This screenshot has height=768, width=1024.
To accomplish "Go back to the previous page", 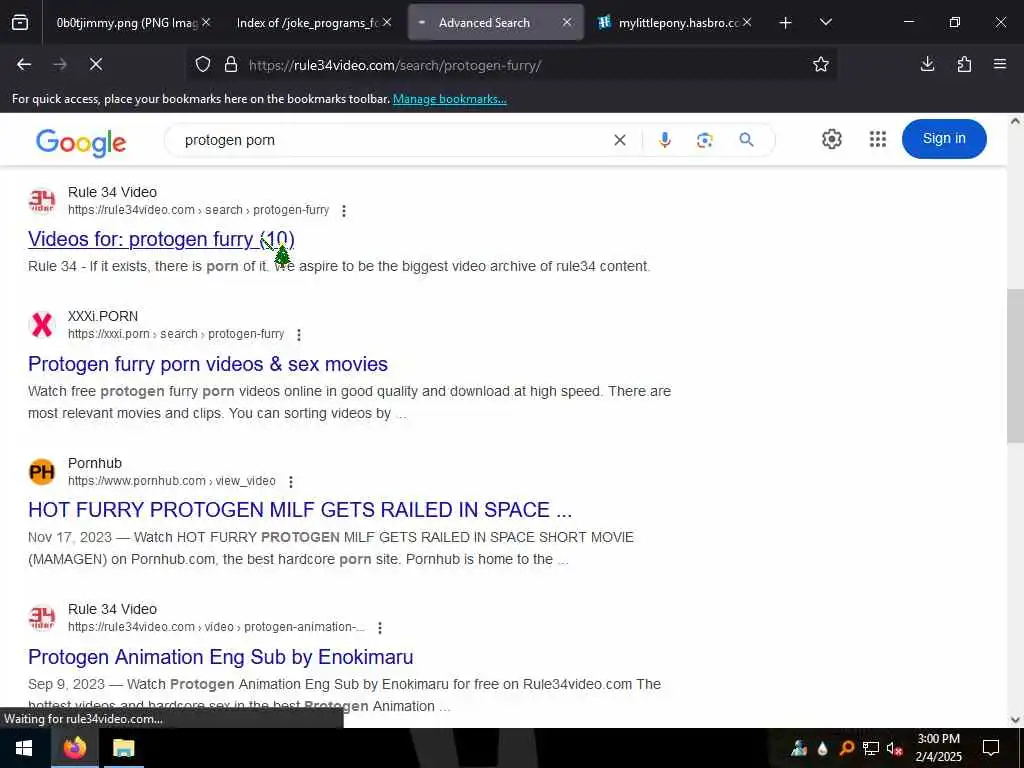I will coord(24,65).
